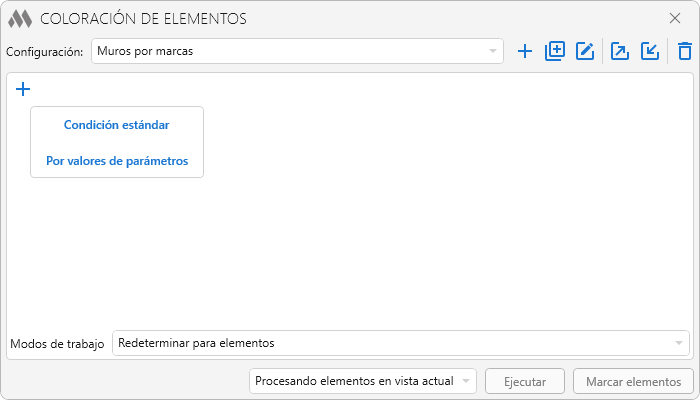Click the 'COLORACIÓN DE ELEMENTOS' window title
Image resolution: width=700 pixels, height=400 pixels.
143,18
